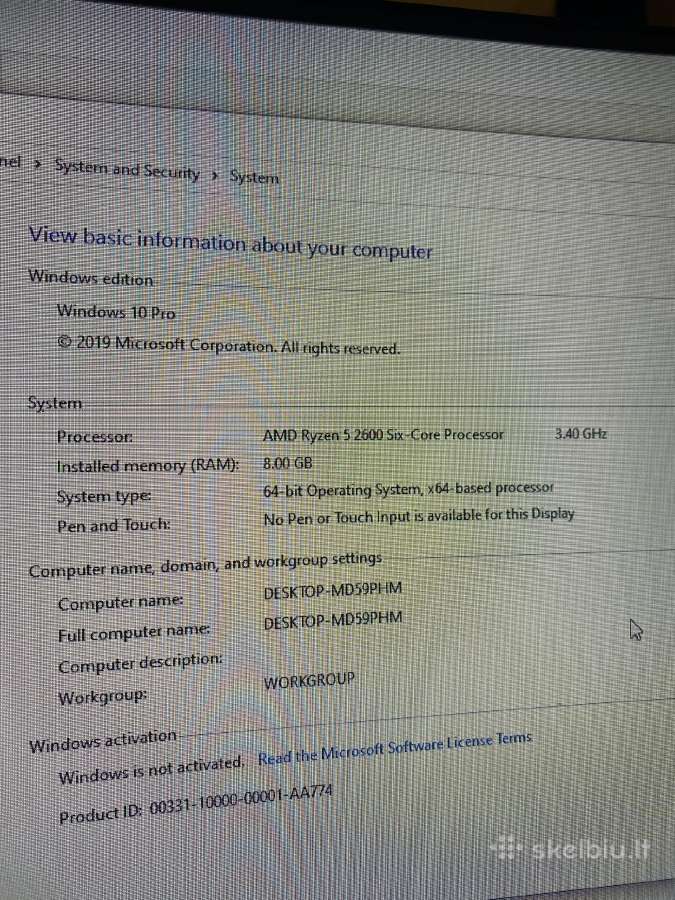Select the Product ID 00331-10000-00001-AA774

196,804
